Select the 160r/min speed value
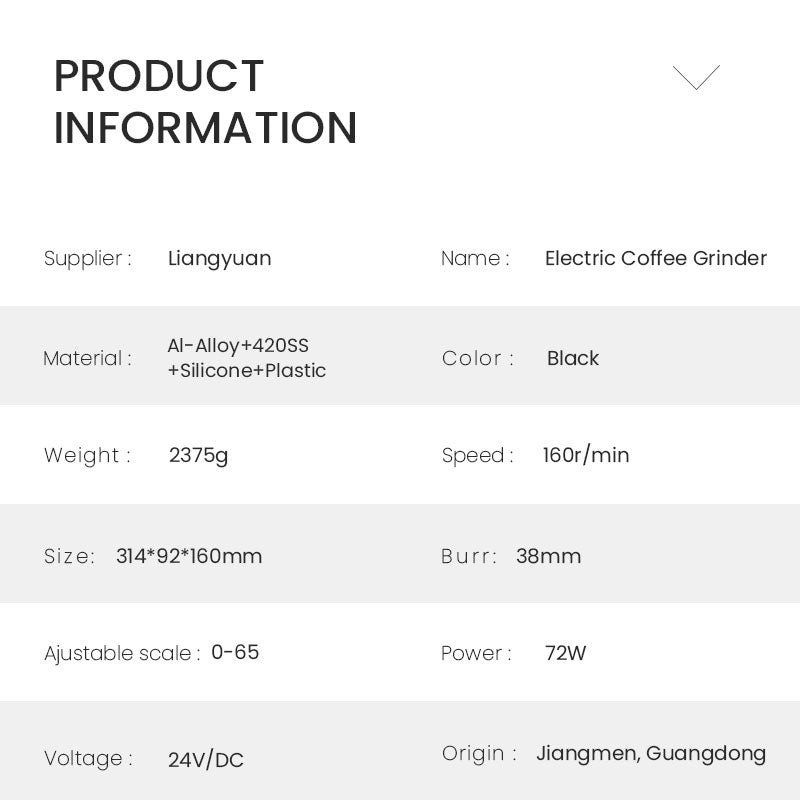Screen dimensions: 800x800 click(x=585, y=455)
